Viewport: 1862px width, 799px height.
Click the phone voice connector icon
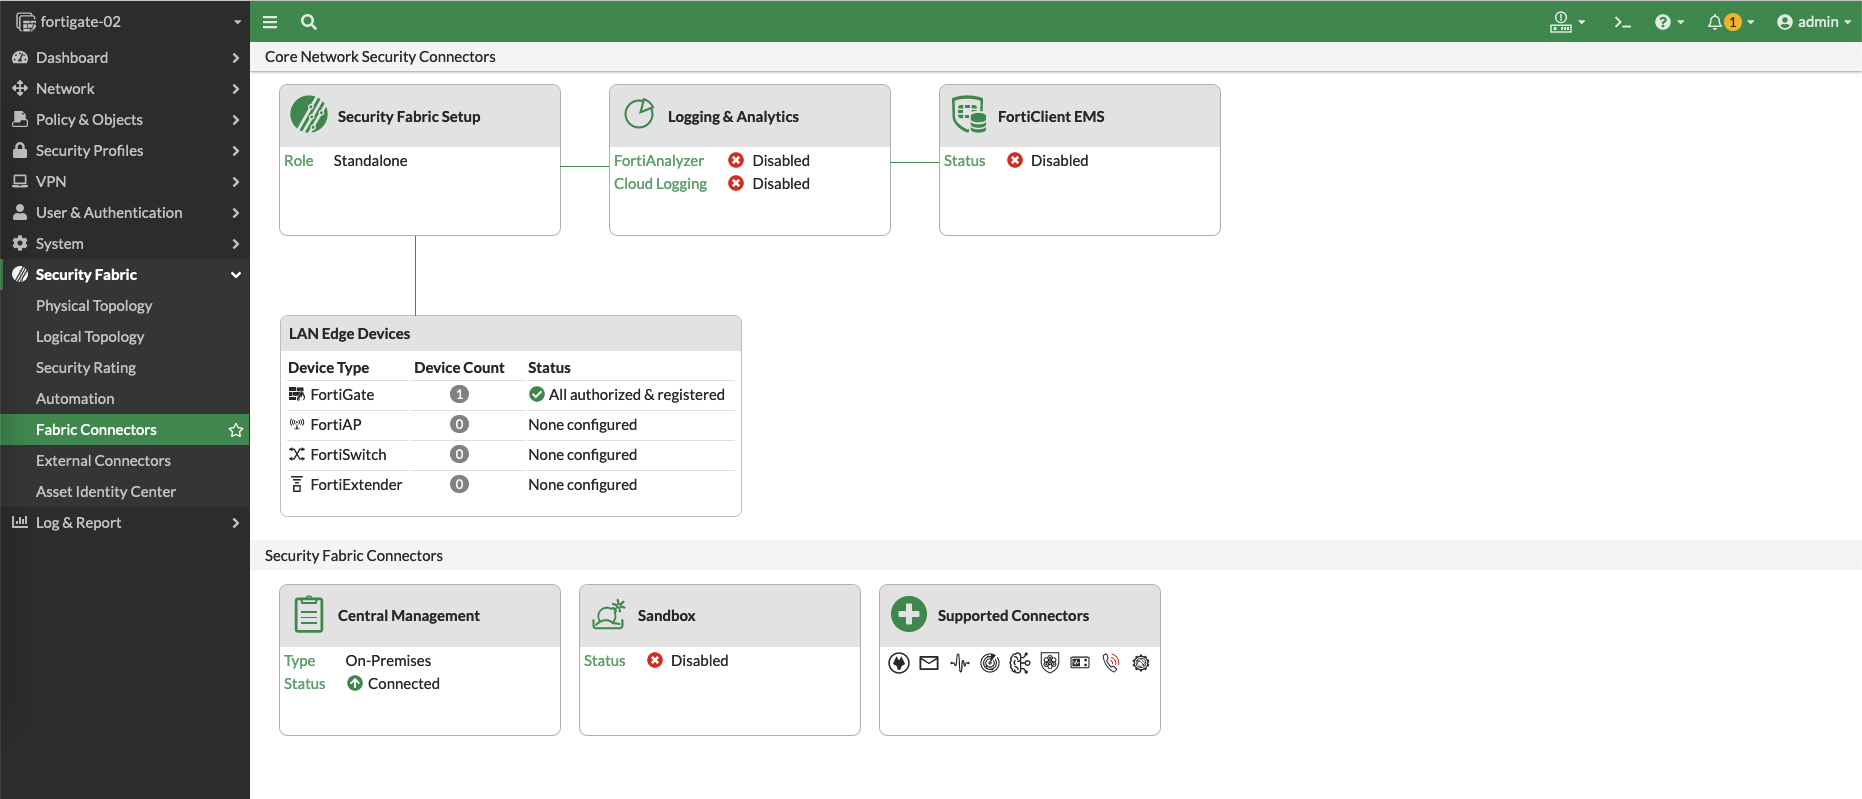tap(1110, 663)
